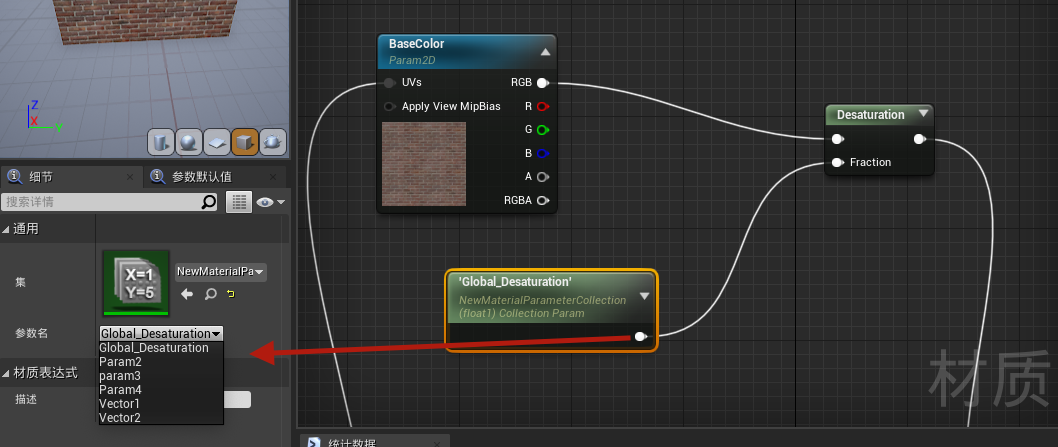Collapse the BaseColor node arrow
Screen dimensions: 1058x447
pyautogui.click(x=545, y=51)
